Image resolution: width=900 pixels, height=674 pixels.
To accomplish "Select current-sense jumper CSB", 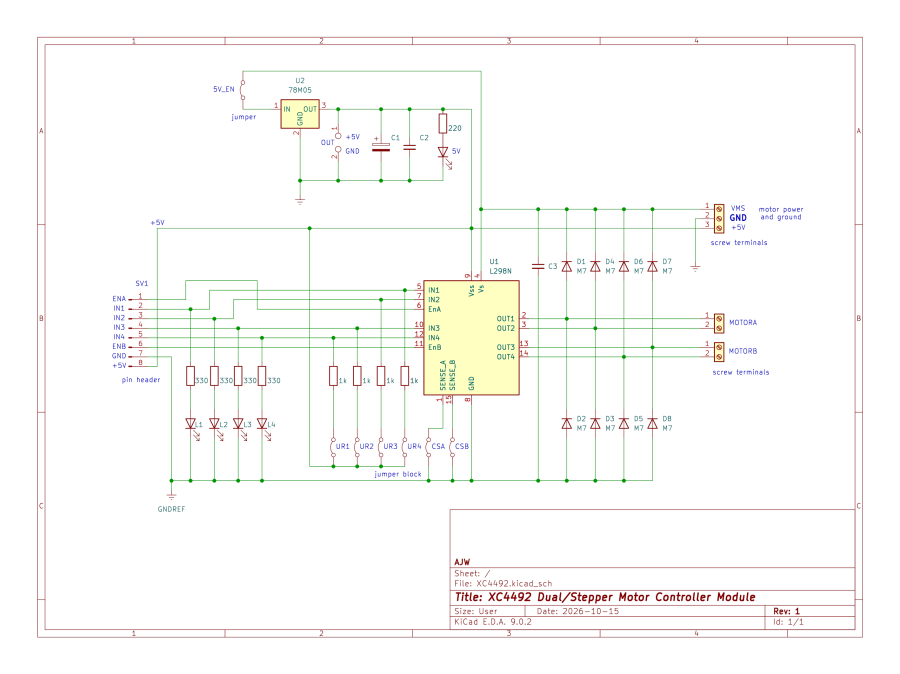I will click(452, 447).
